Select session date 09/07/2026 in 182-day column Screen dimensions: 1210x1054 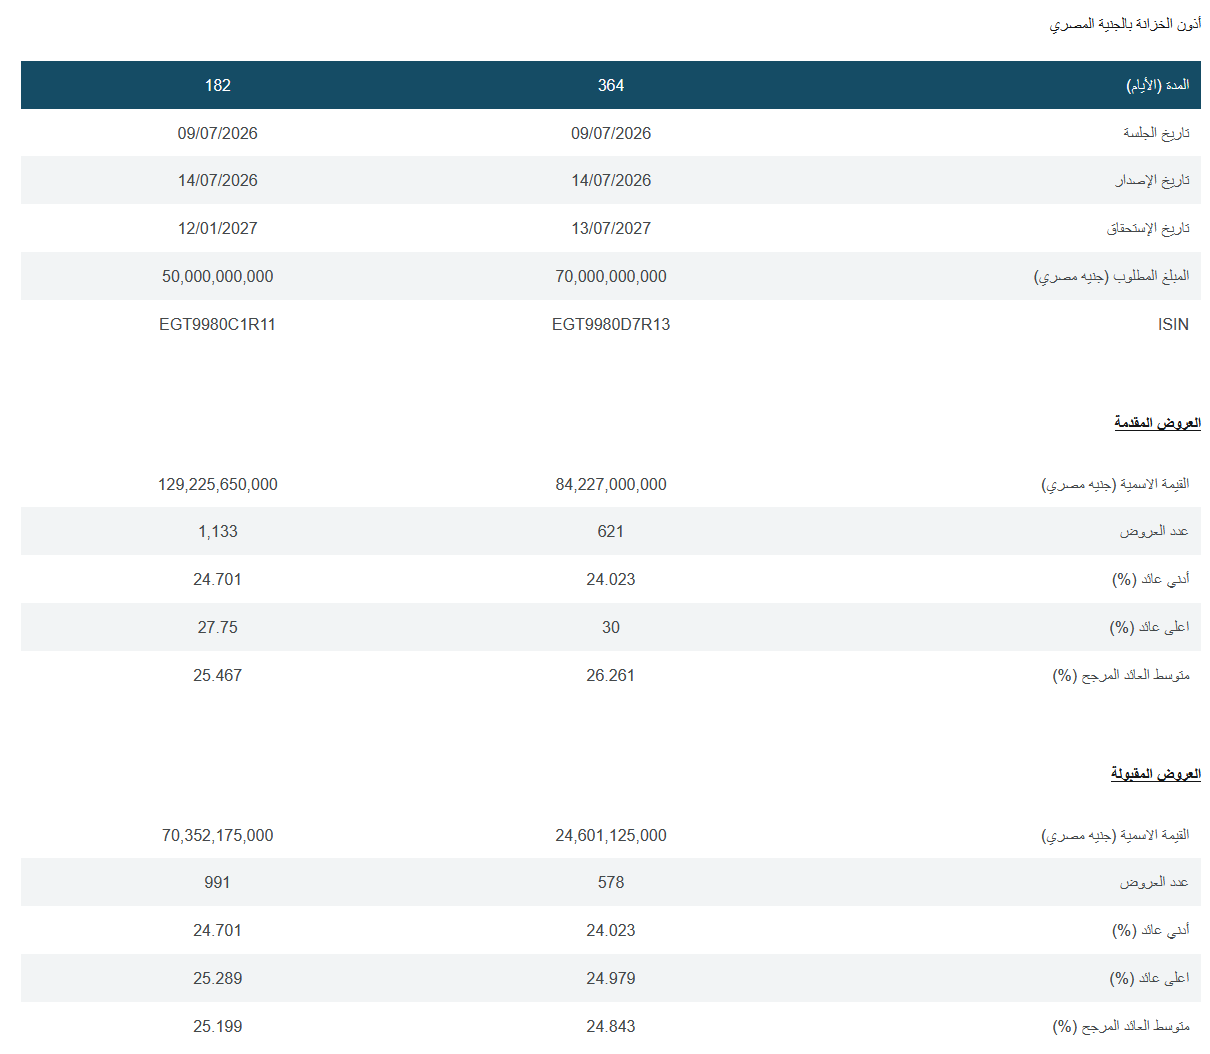click(218, 133)
